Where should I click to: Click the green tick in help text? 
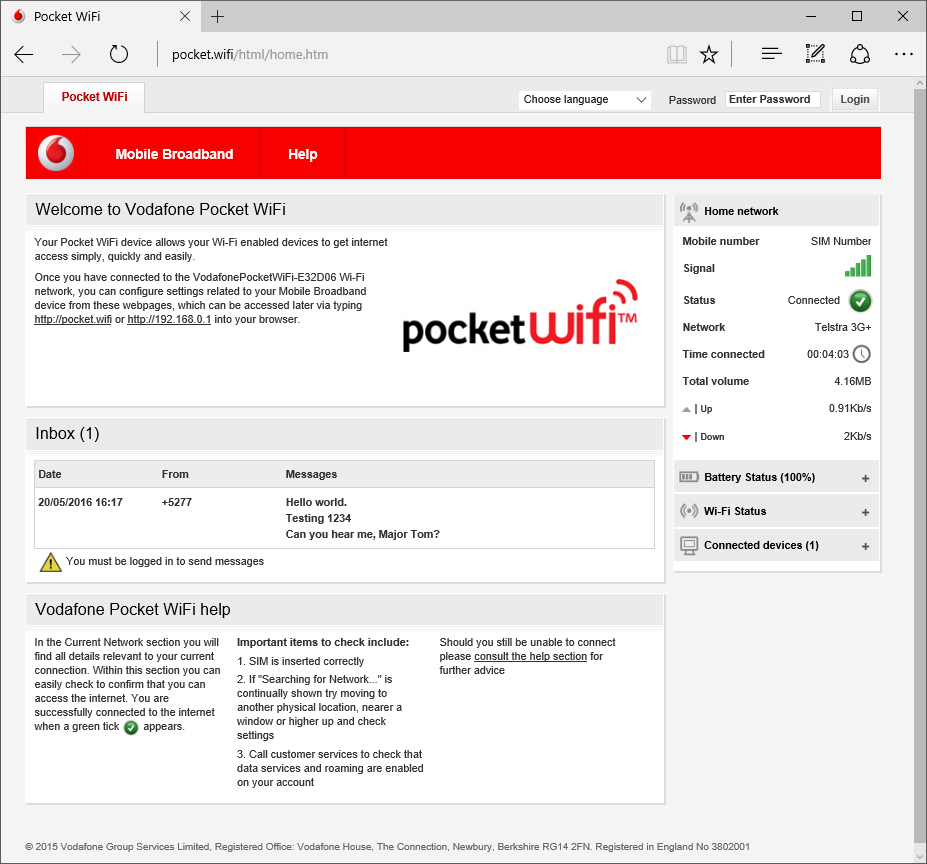pos(131,727)
